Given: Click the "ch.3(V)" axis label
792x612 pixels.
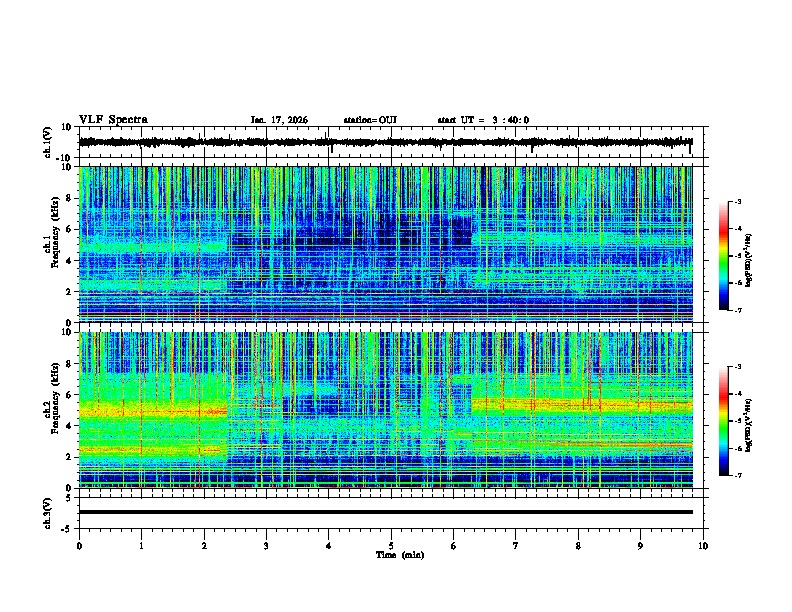Looking at the screenshot, I should (48, 514).
